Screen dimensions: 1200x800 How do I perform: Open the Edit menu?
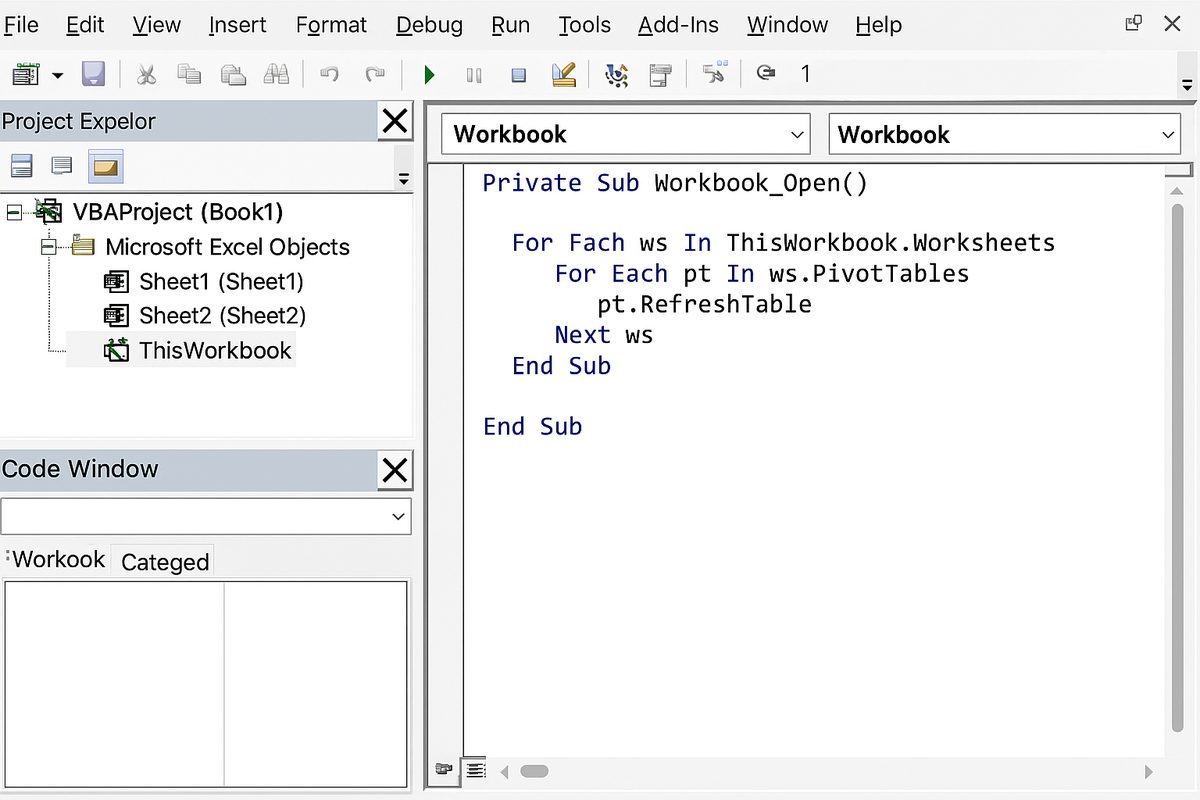85,25
